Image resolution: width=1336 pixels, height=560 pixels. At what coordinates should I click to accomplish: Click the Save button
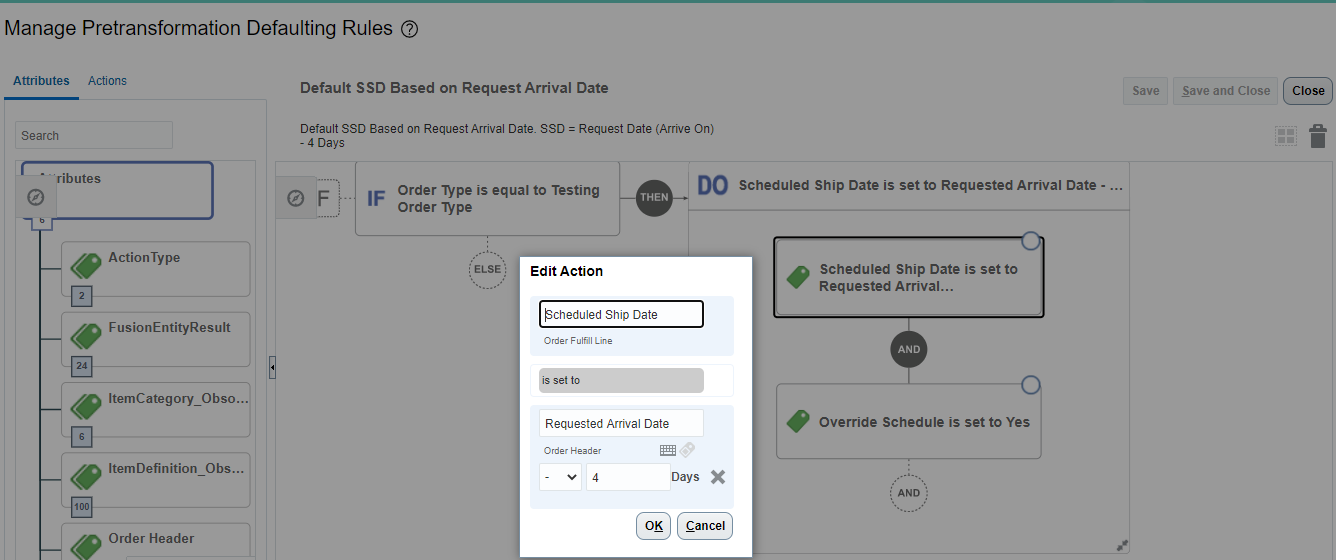tap(1146, 90)
